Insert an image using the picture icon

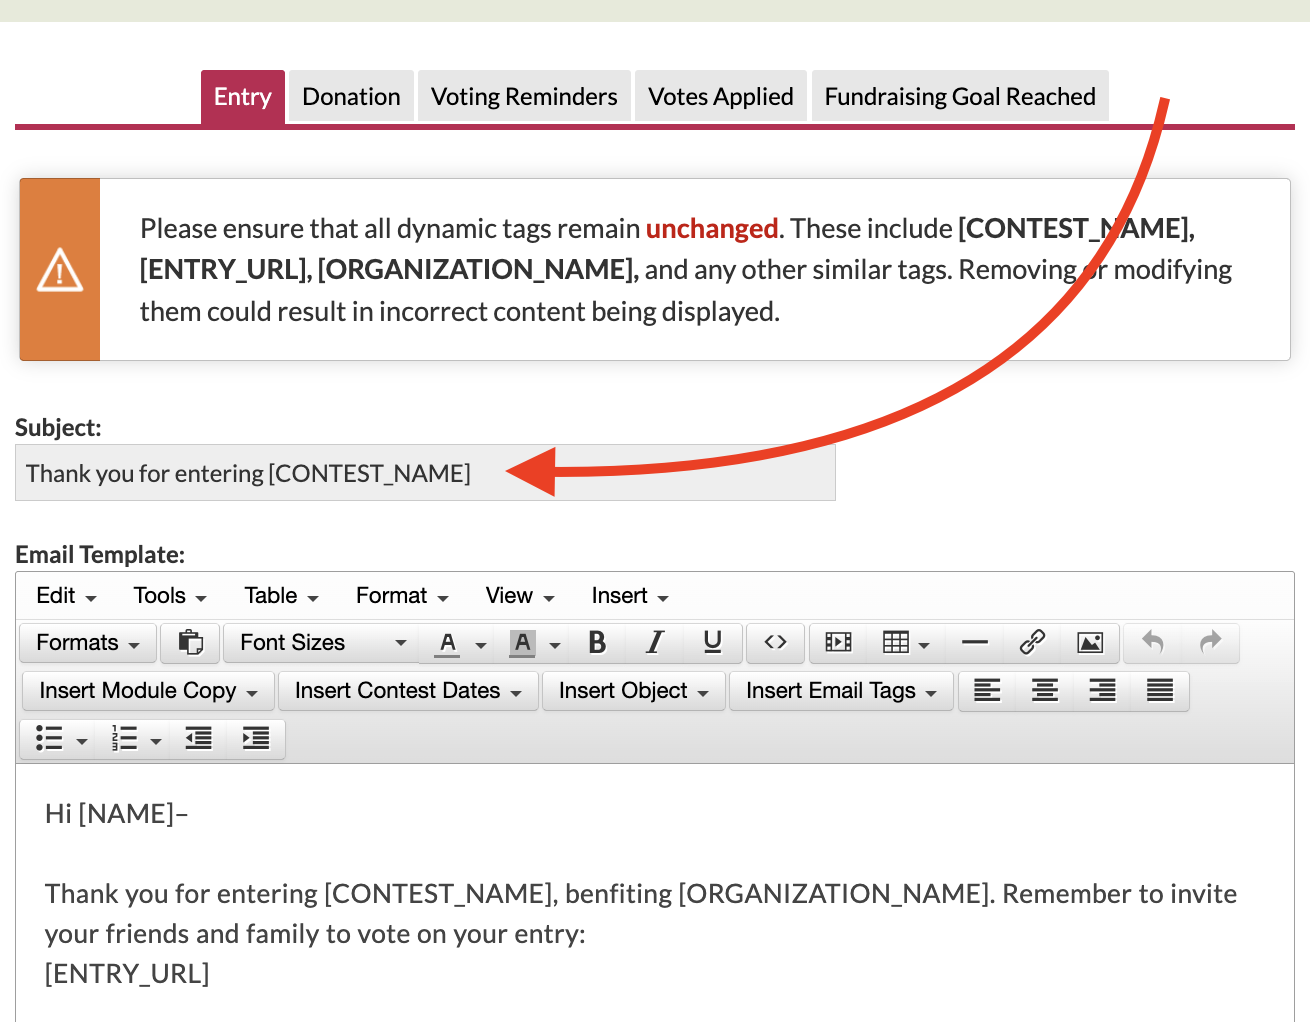coord(1090,643)
